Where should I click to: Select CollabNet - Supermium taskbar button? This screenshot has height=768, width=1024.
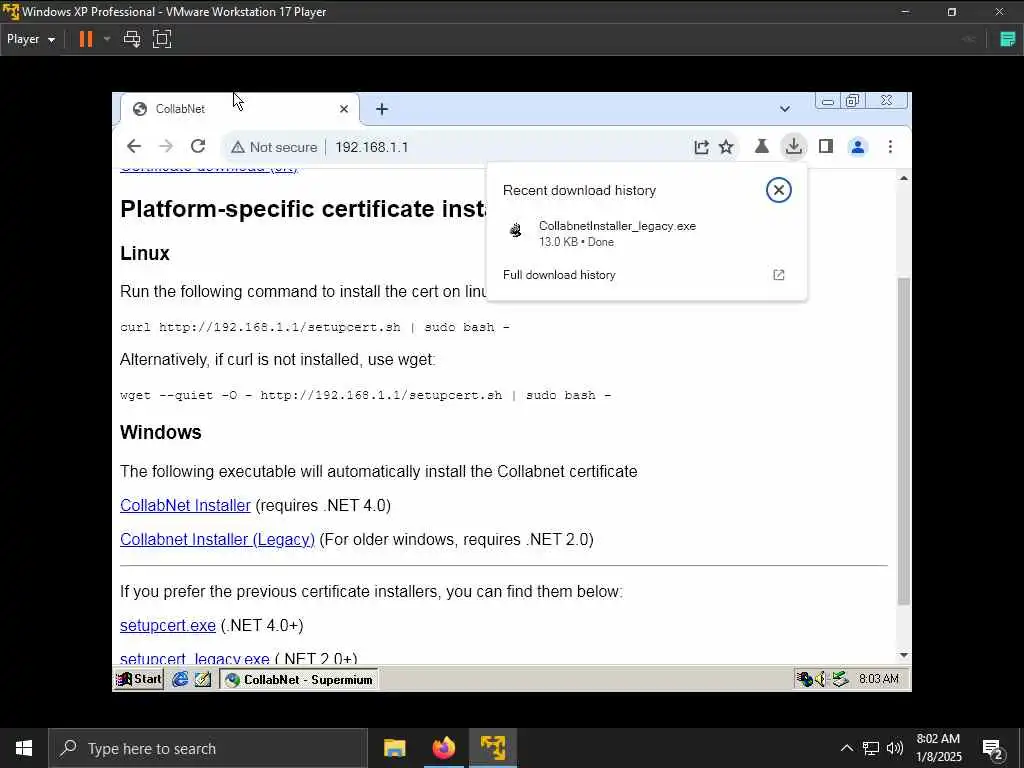298,679
